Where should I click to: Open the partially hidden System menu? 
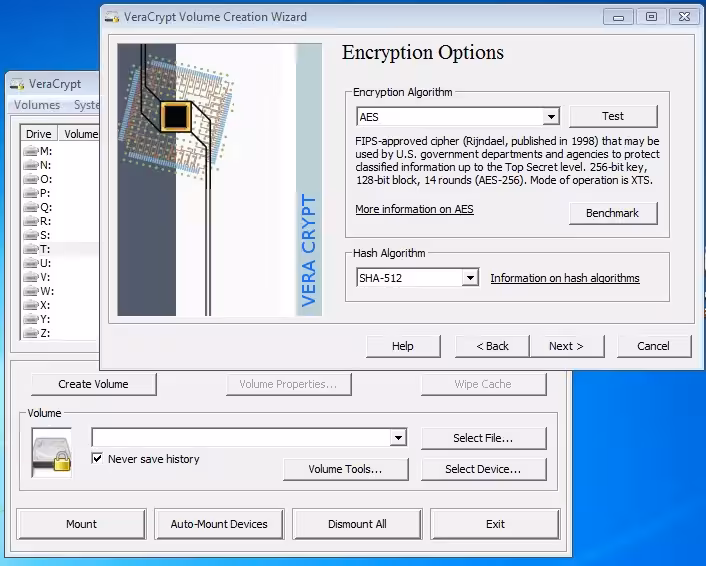(86, 105)
